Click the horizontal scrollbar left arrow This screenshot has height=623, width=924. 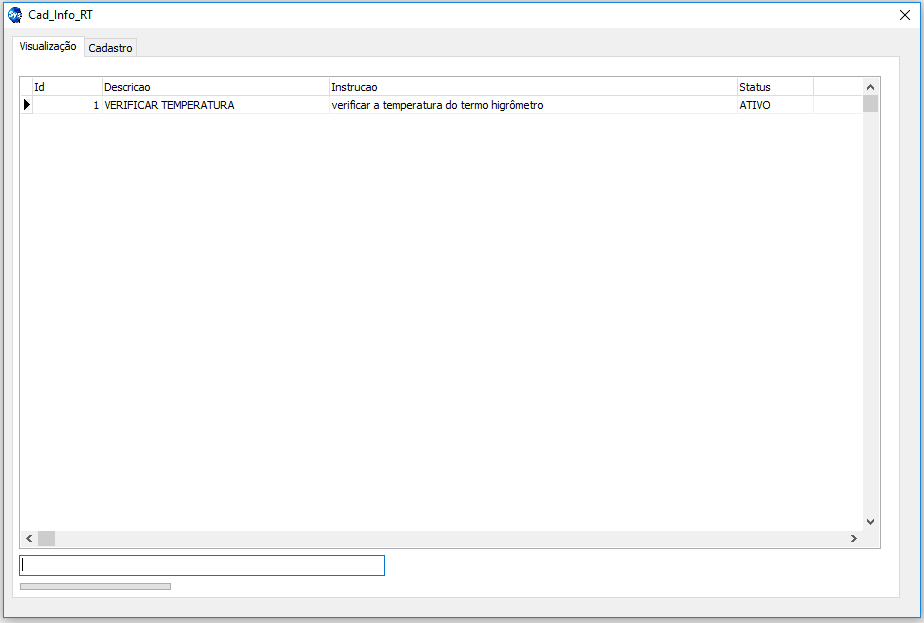pyautogui.click(x=29, y=539)
